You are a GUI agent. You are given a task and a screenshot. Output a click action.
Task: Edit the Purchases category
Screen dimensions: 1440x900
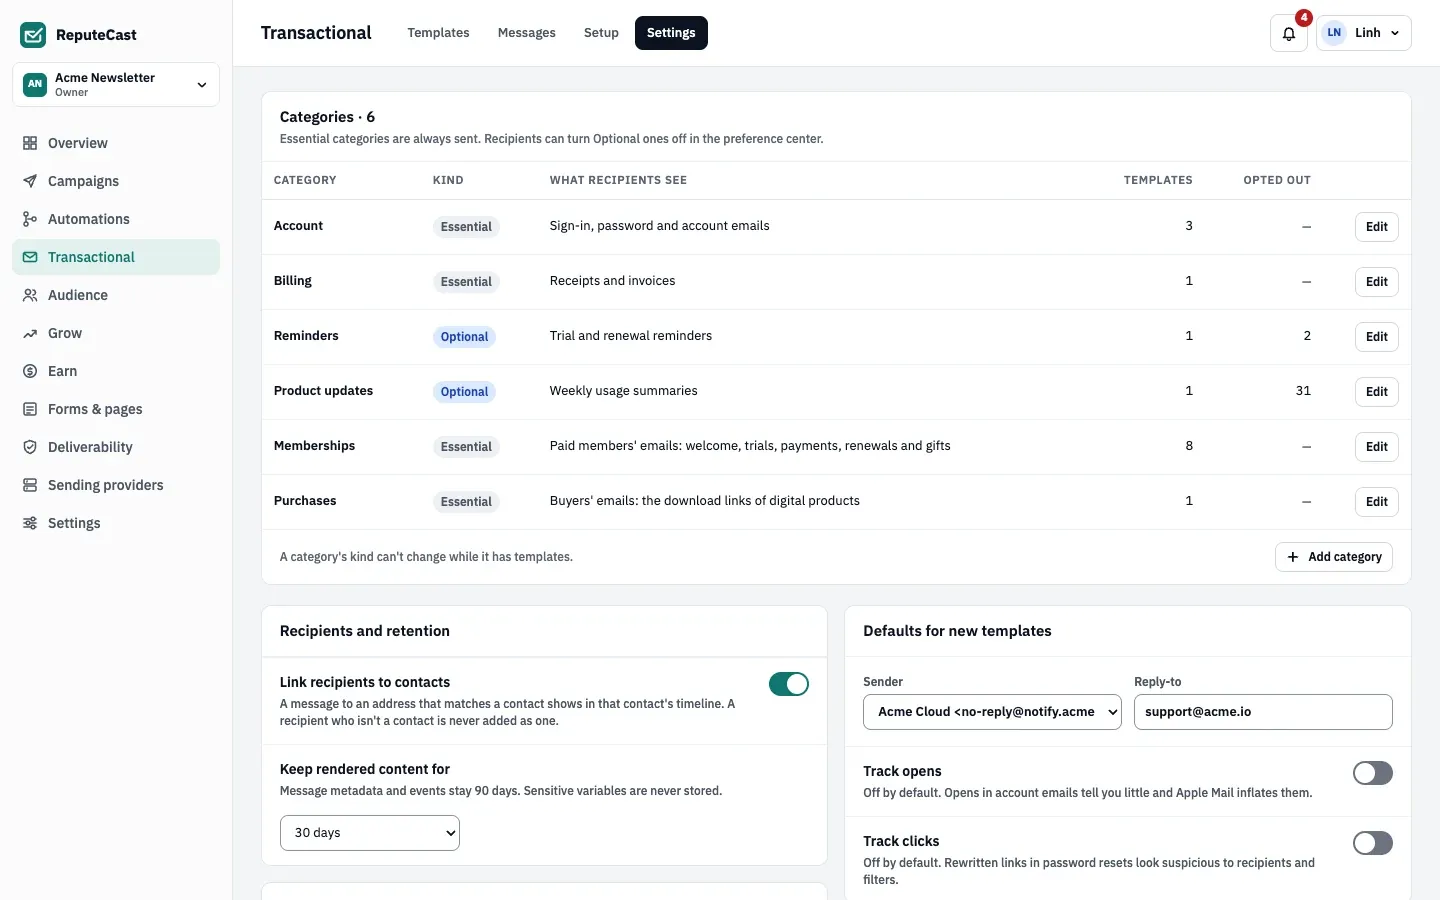[1377, 502]
